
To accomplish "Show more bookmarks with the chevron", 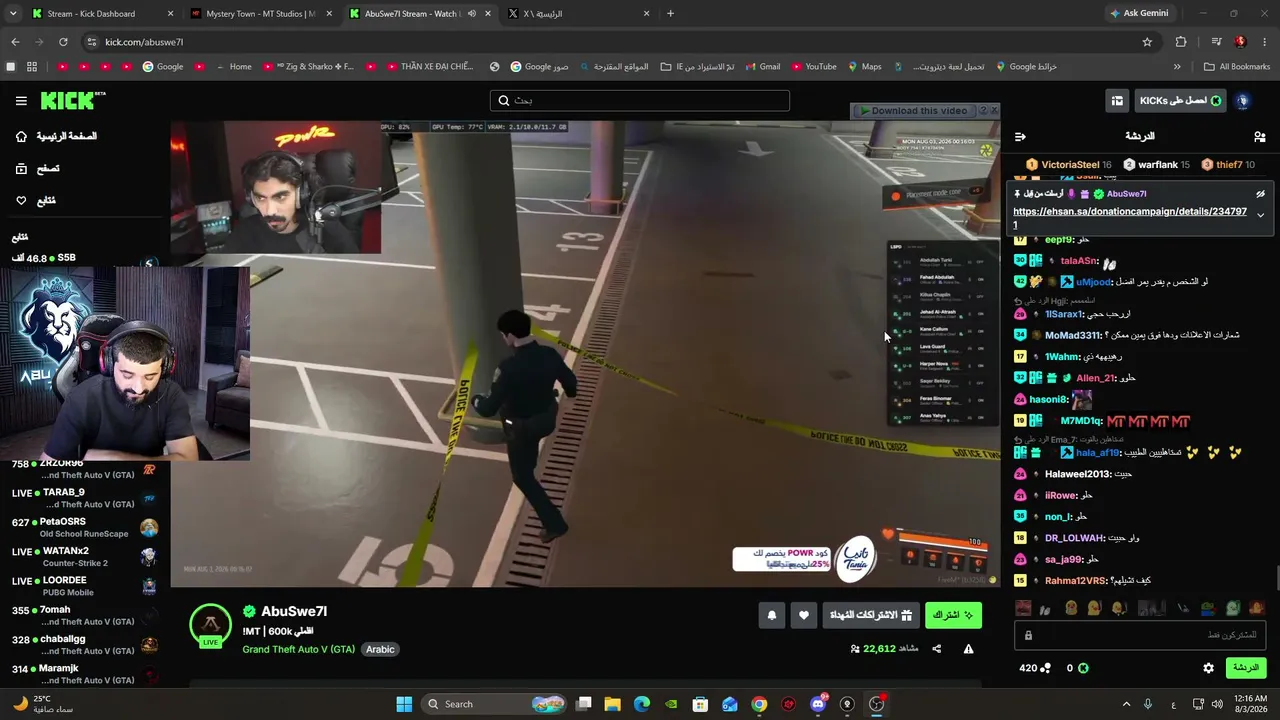I will pos(1177,67).
